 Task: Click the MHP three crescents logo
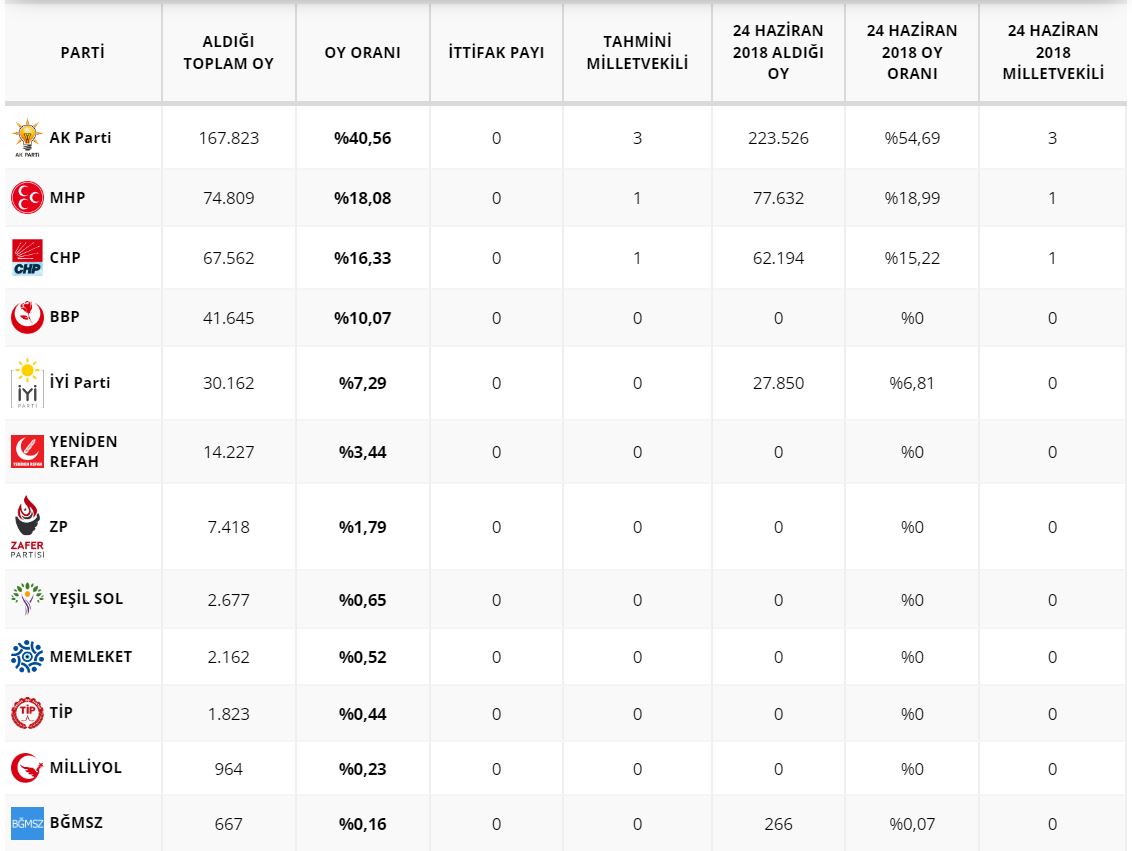click(x=27, y=198)
